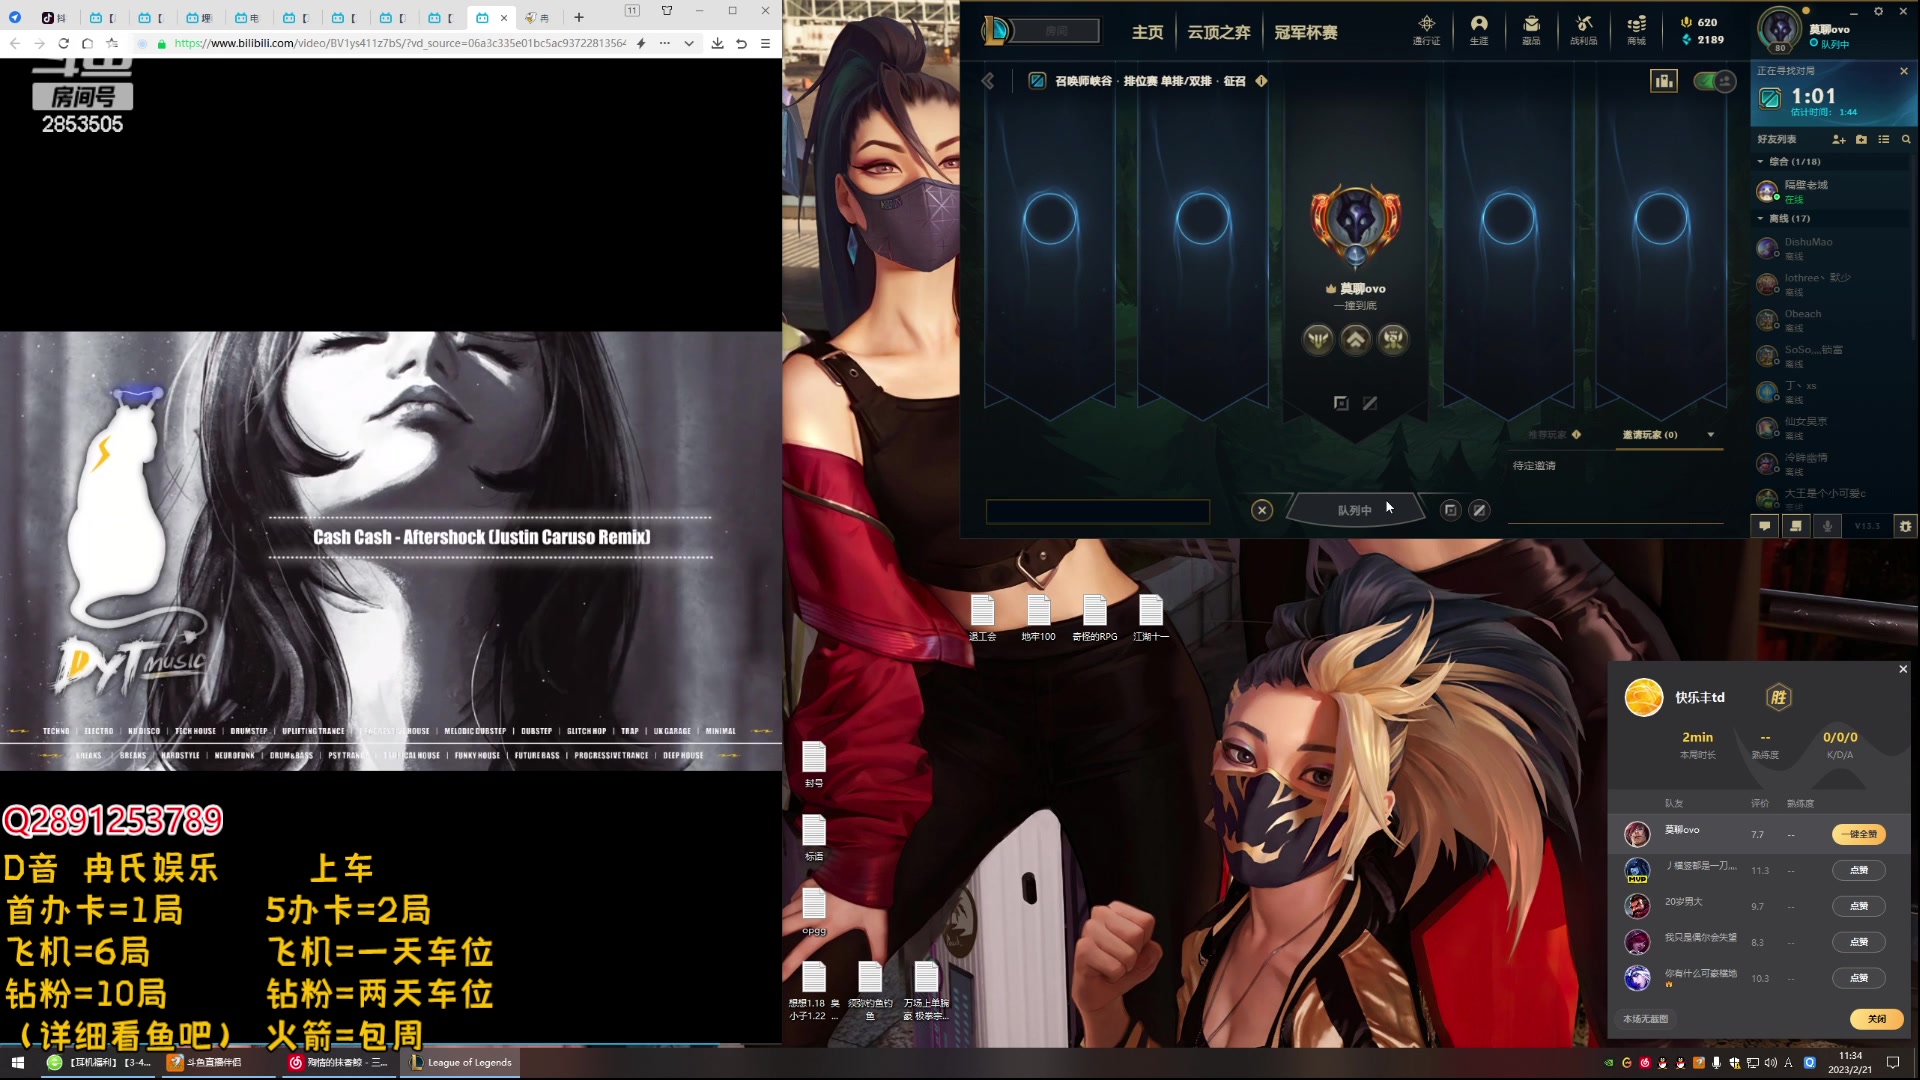This screenshot has height=1080, width=1920.
Task: Click the bilibili URL address bar
Action: tap(400, 43)
